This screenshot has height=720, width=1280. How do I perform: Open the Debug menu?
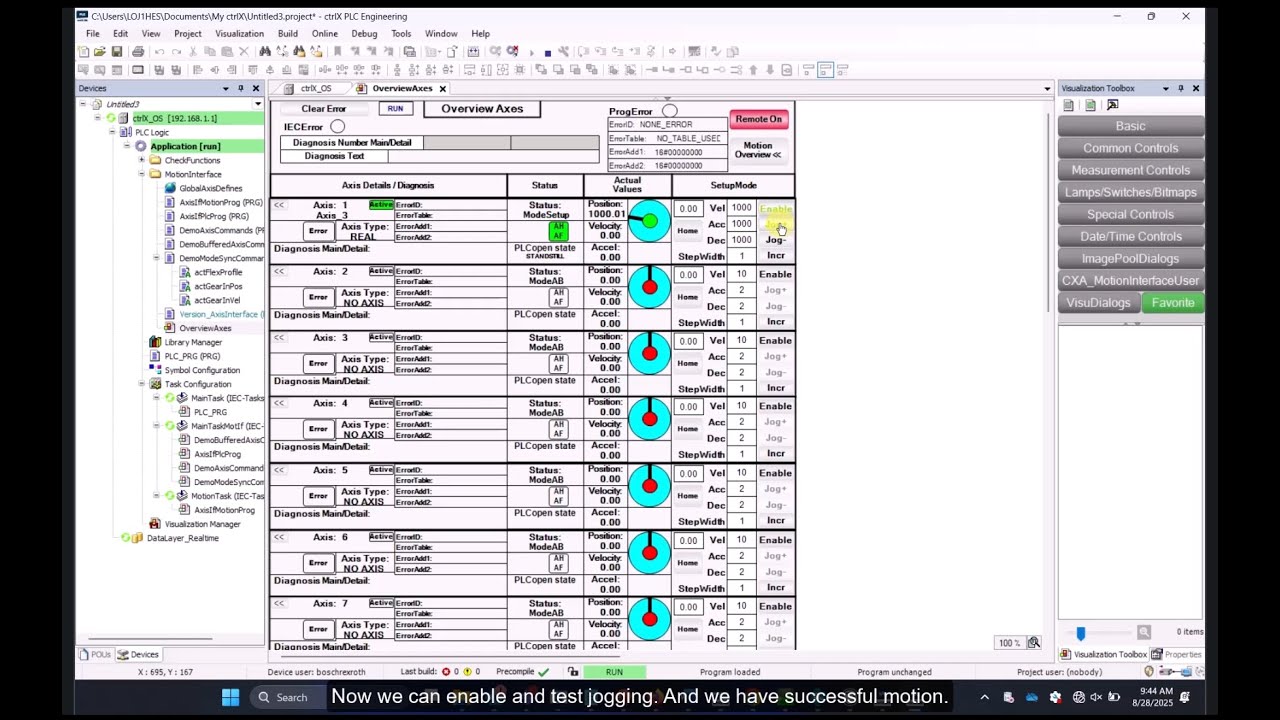click(364, 34)
